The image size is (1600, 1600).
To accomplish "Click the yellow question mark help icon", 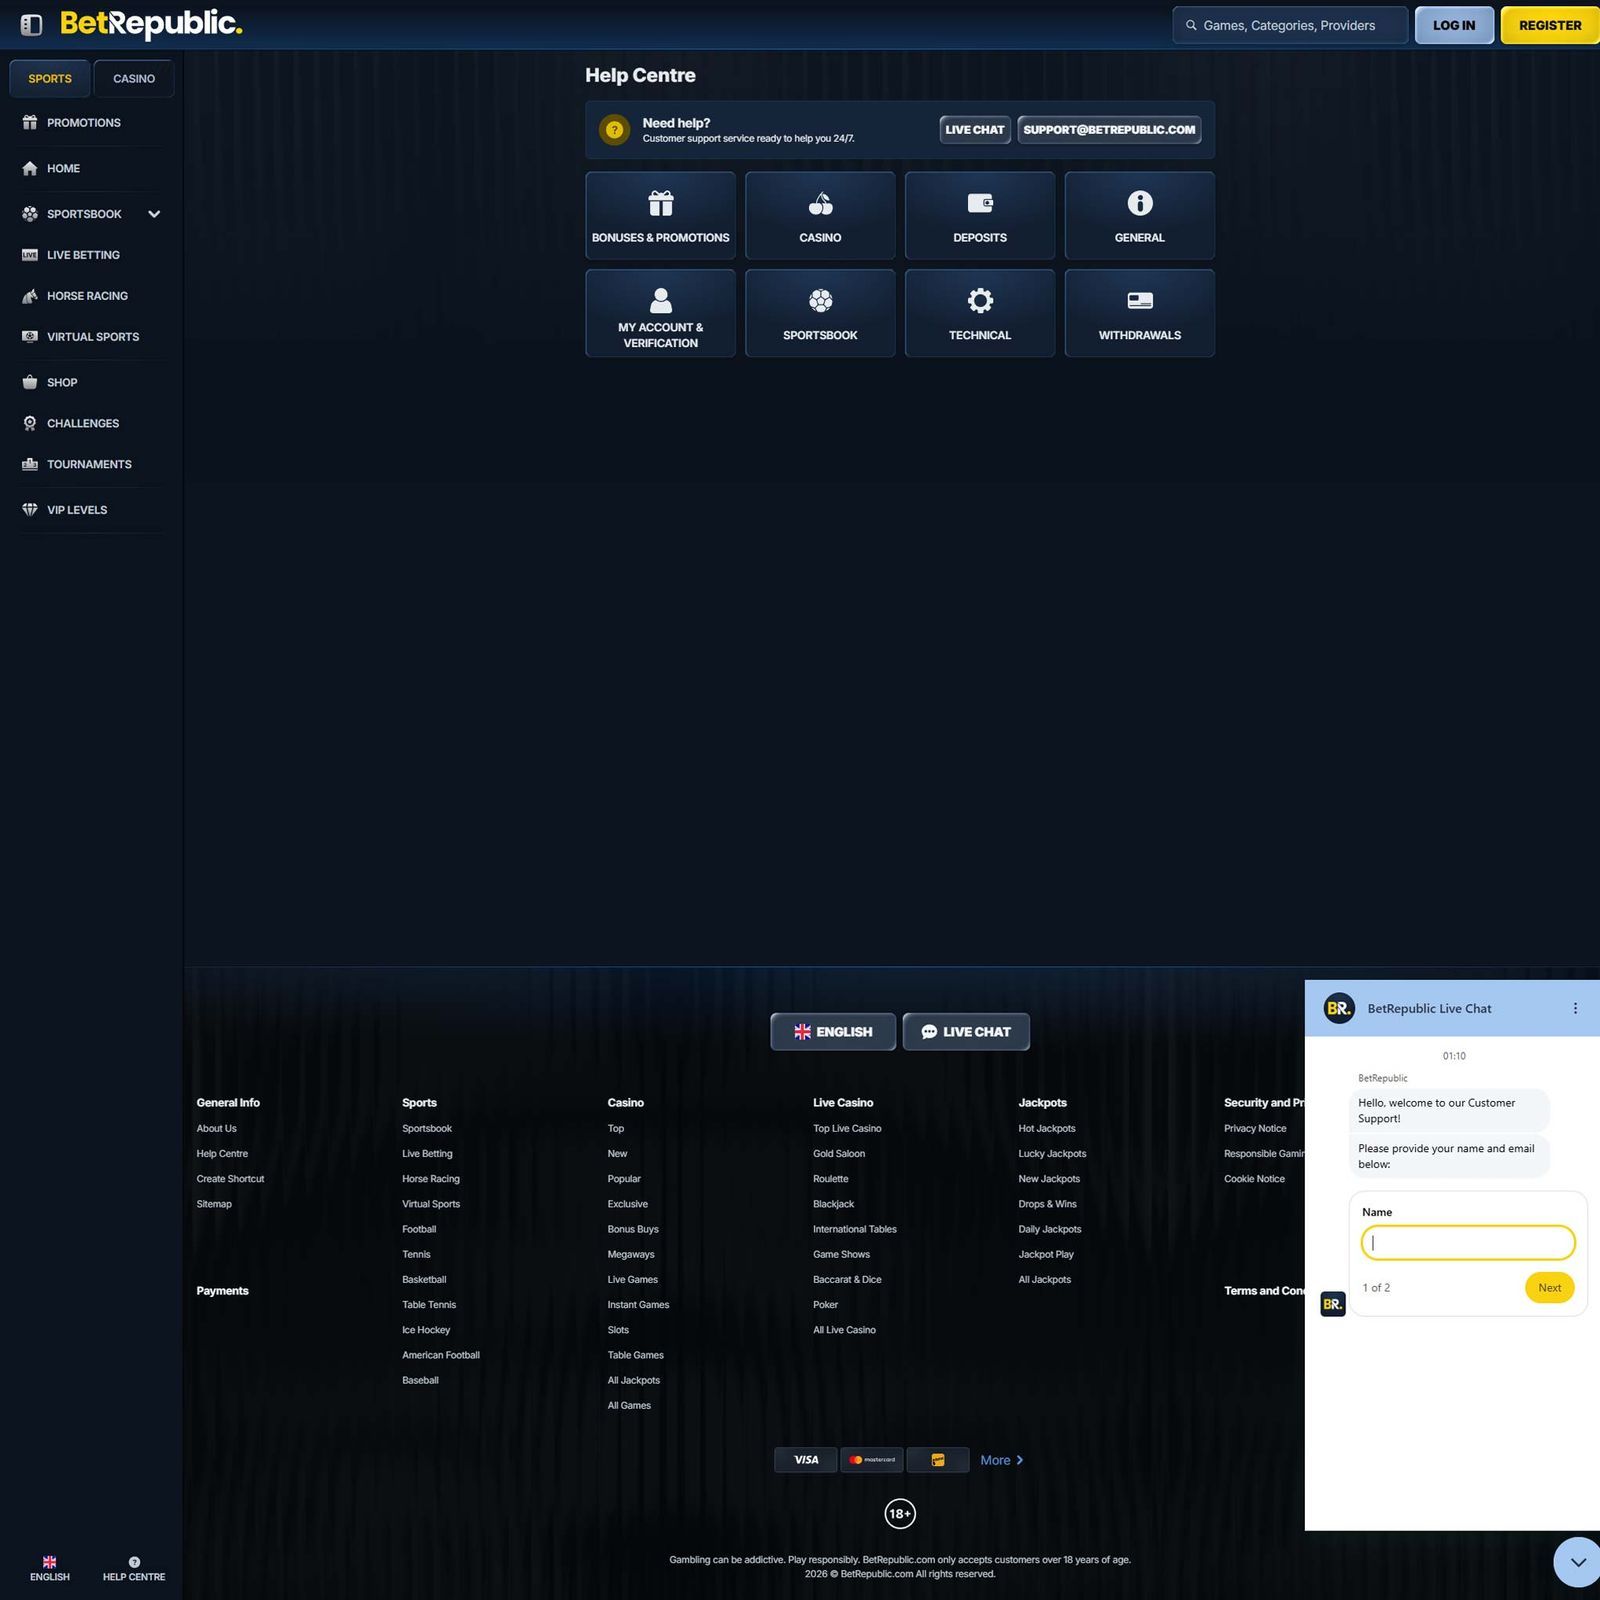I will [x=614, y=130].
